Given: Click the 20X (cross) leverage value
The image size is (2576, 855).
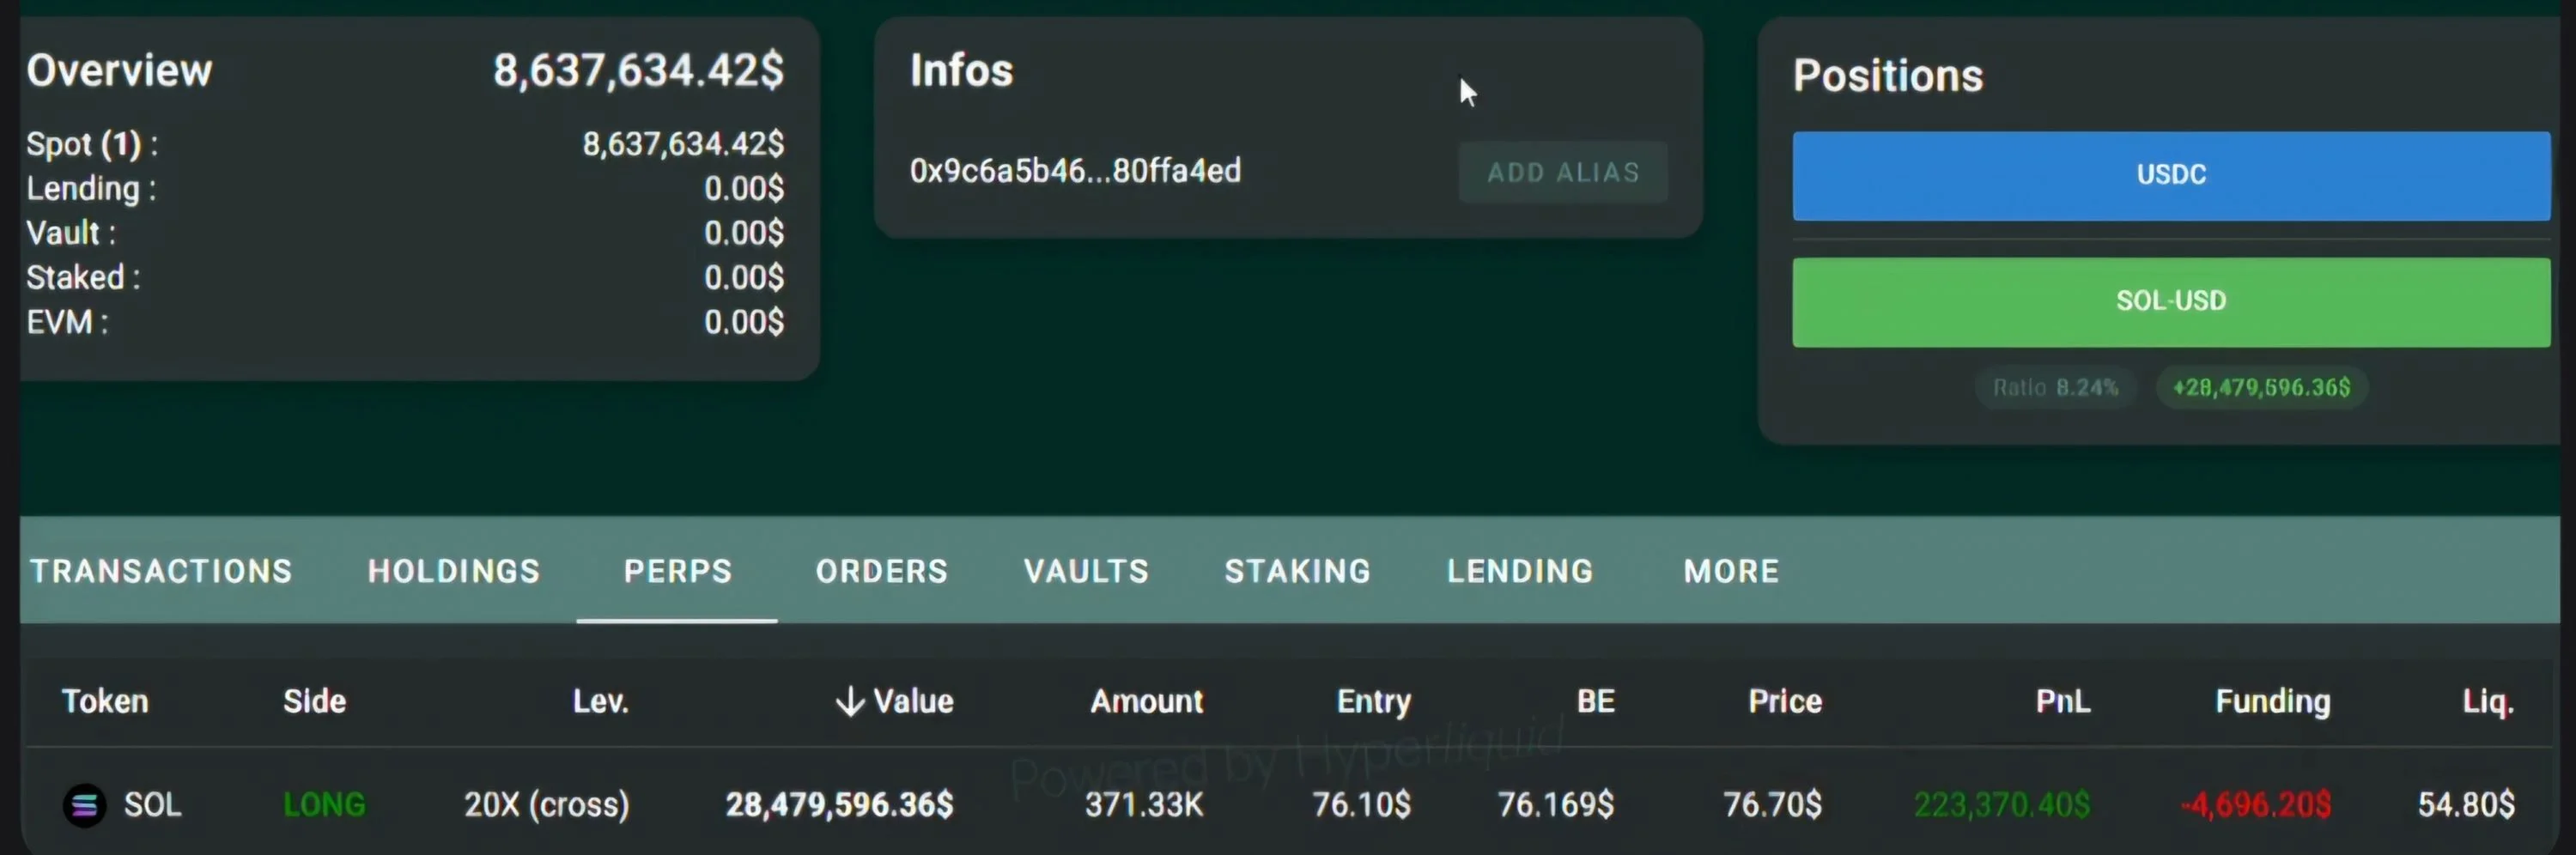Looking at the screenshot, I should [547, 805].
